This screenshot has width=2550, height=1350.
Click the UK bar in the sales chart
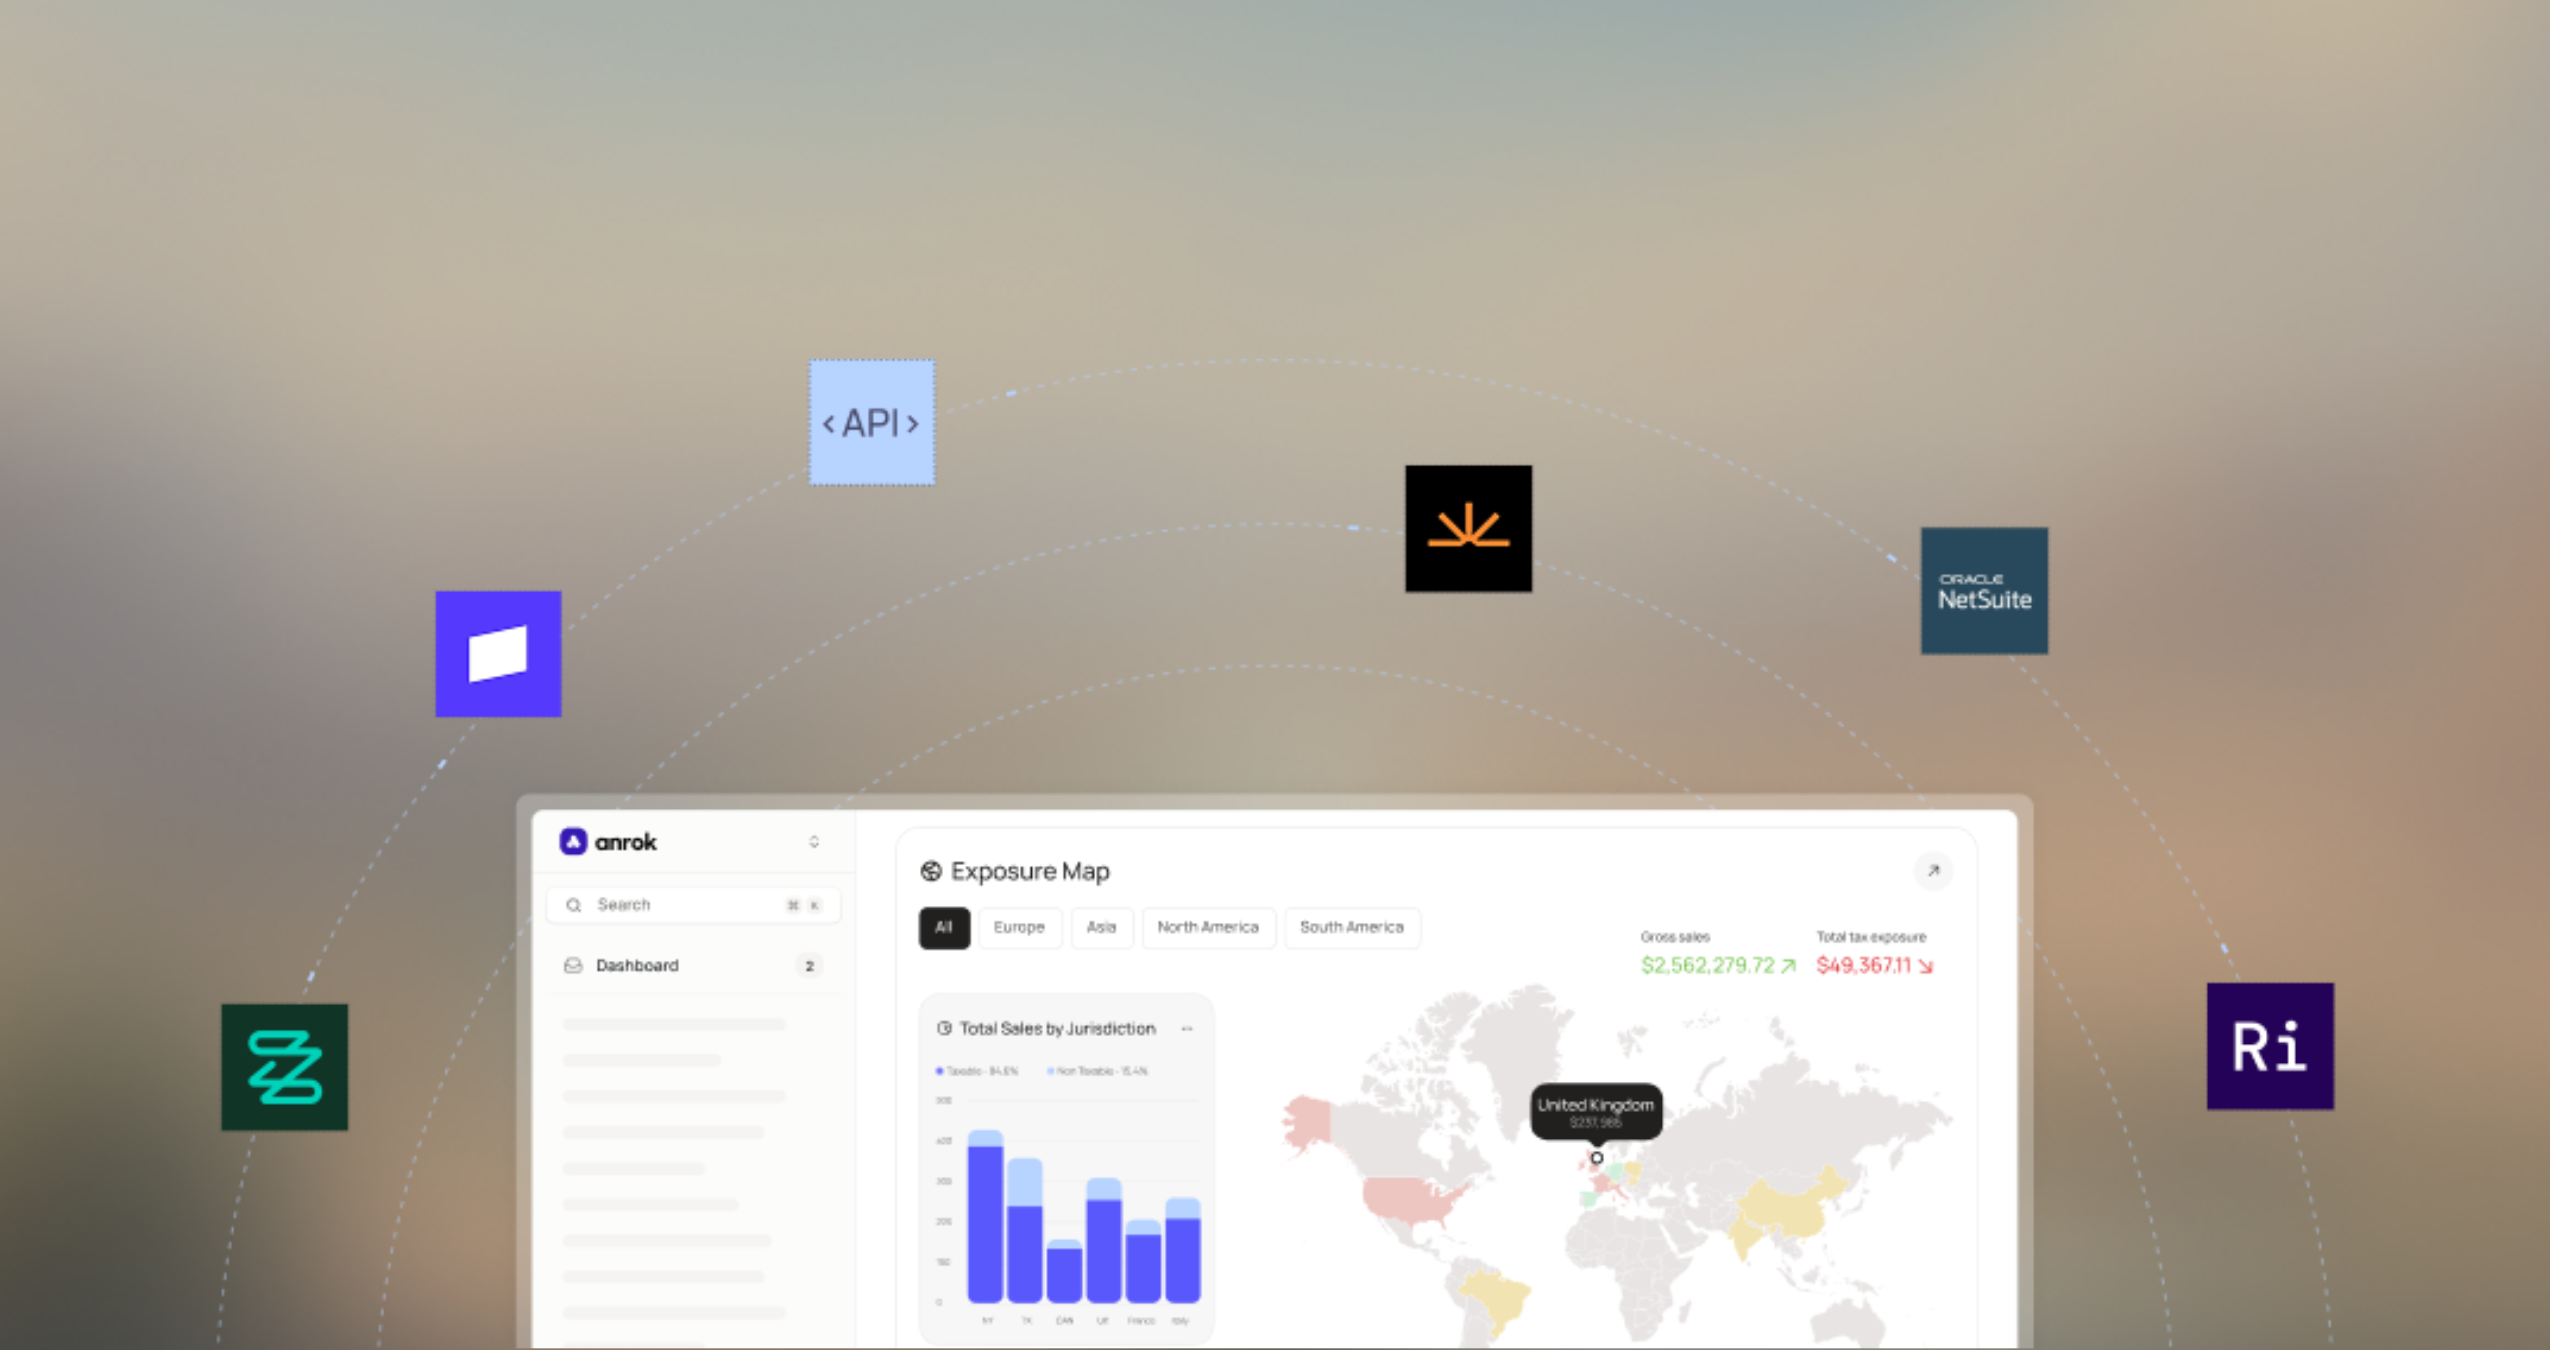1104,1240
